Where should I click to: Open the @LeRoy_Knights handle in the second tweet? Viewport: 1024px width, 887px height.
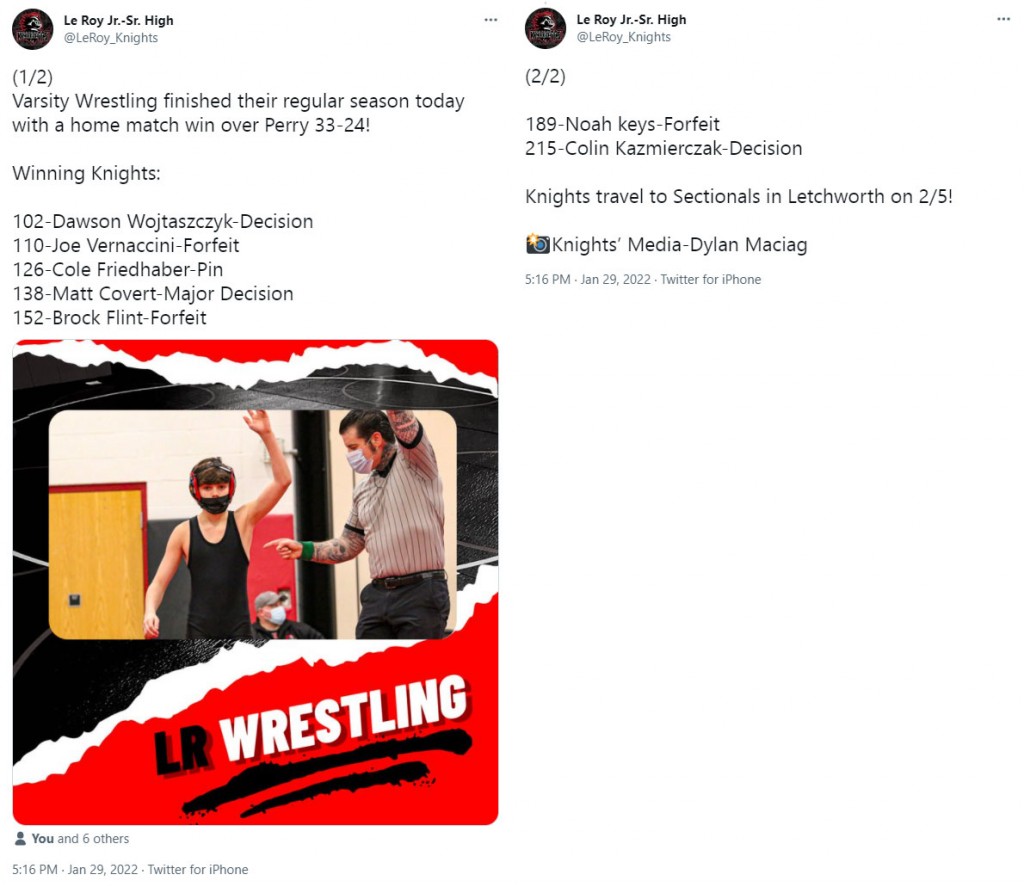pos(623,37)
